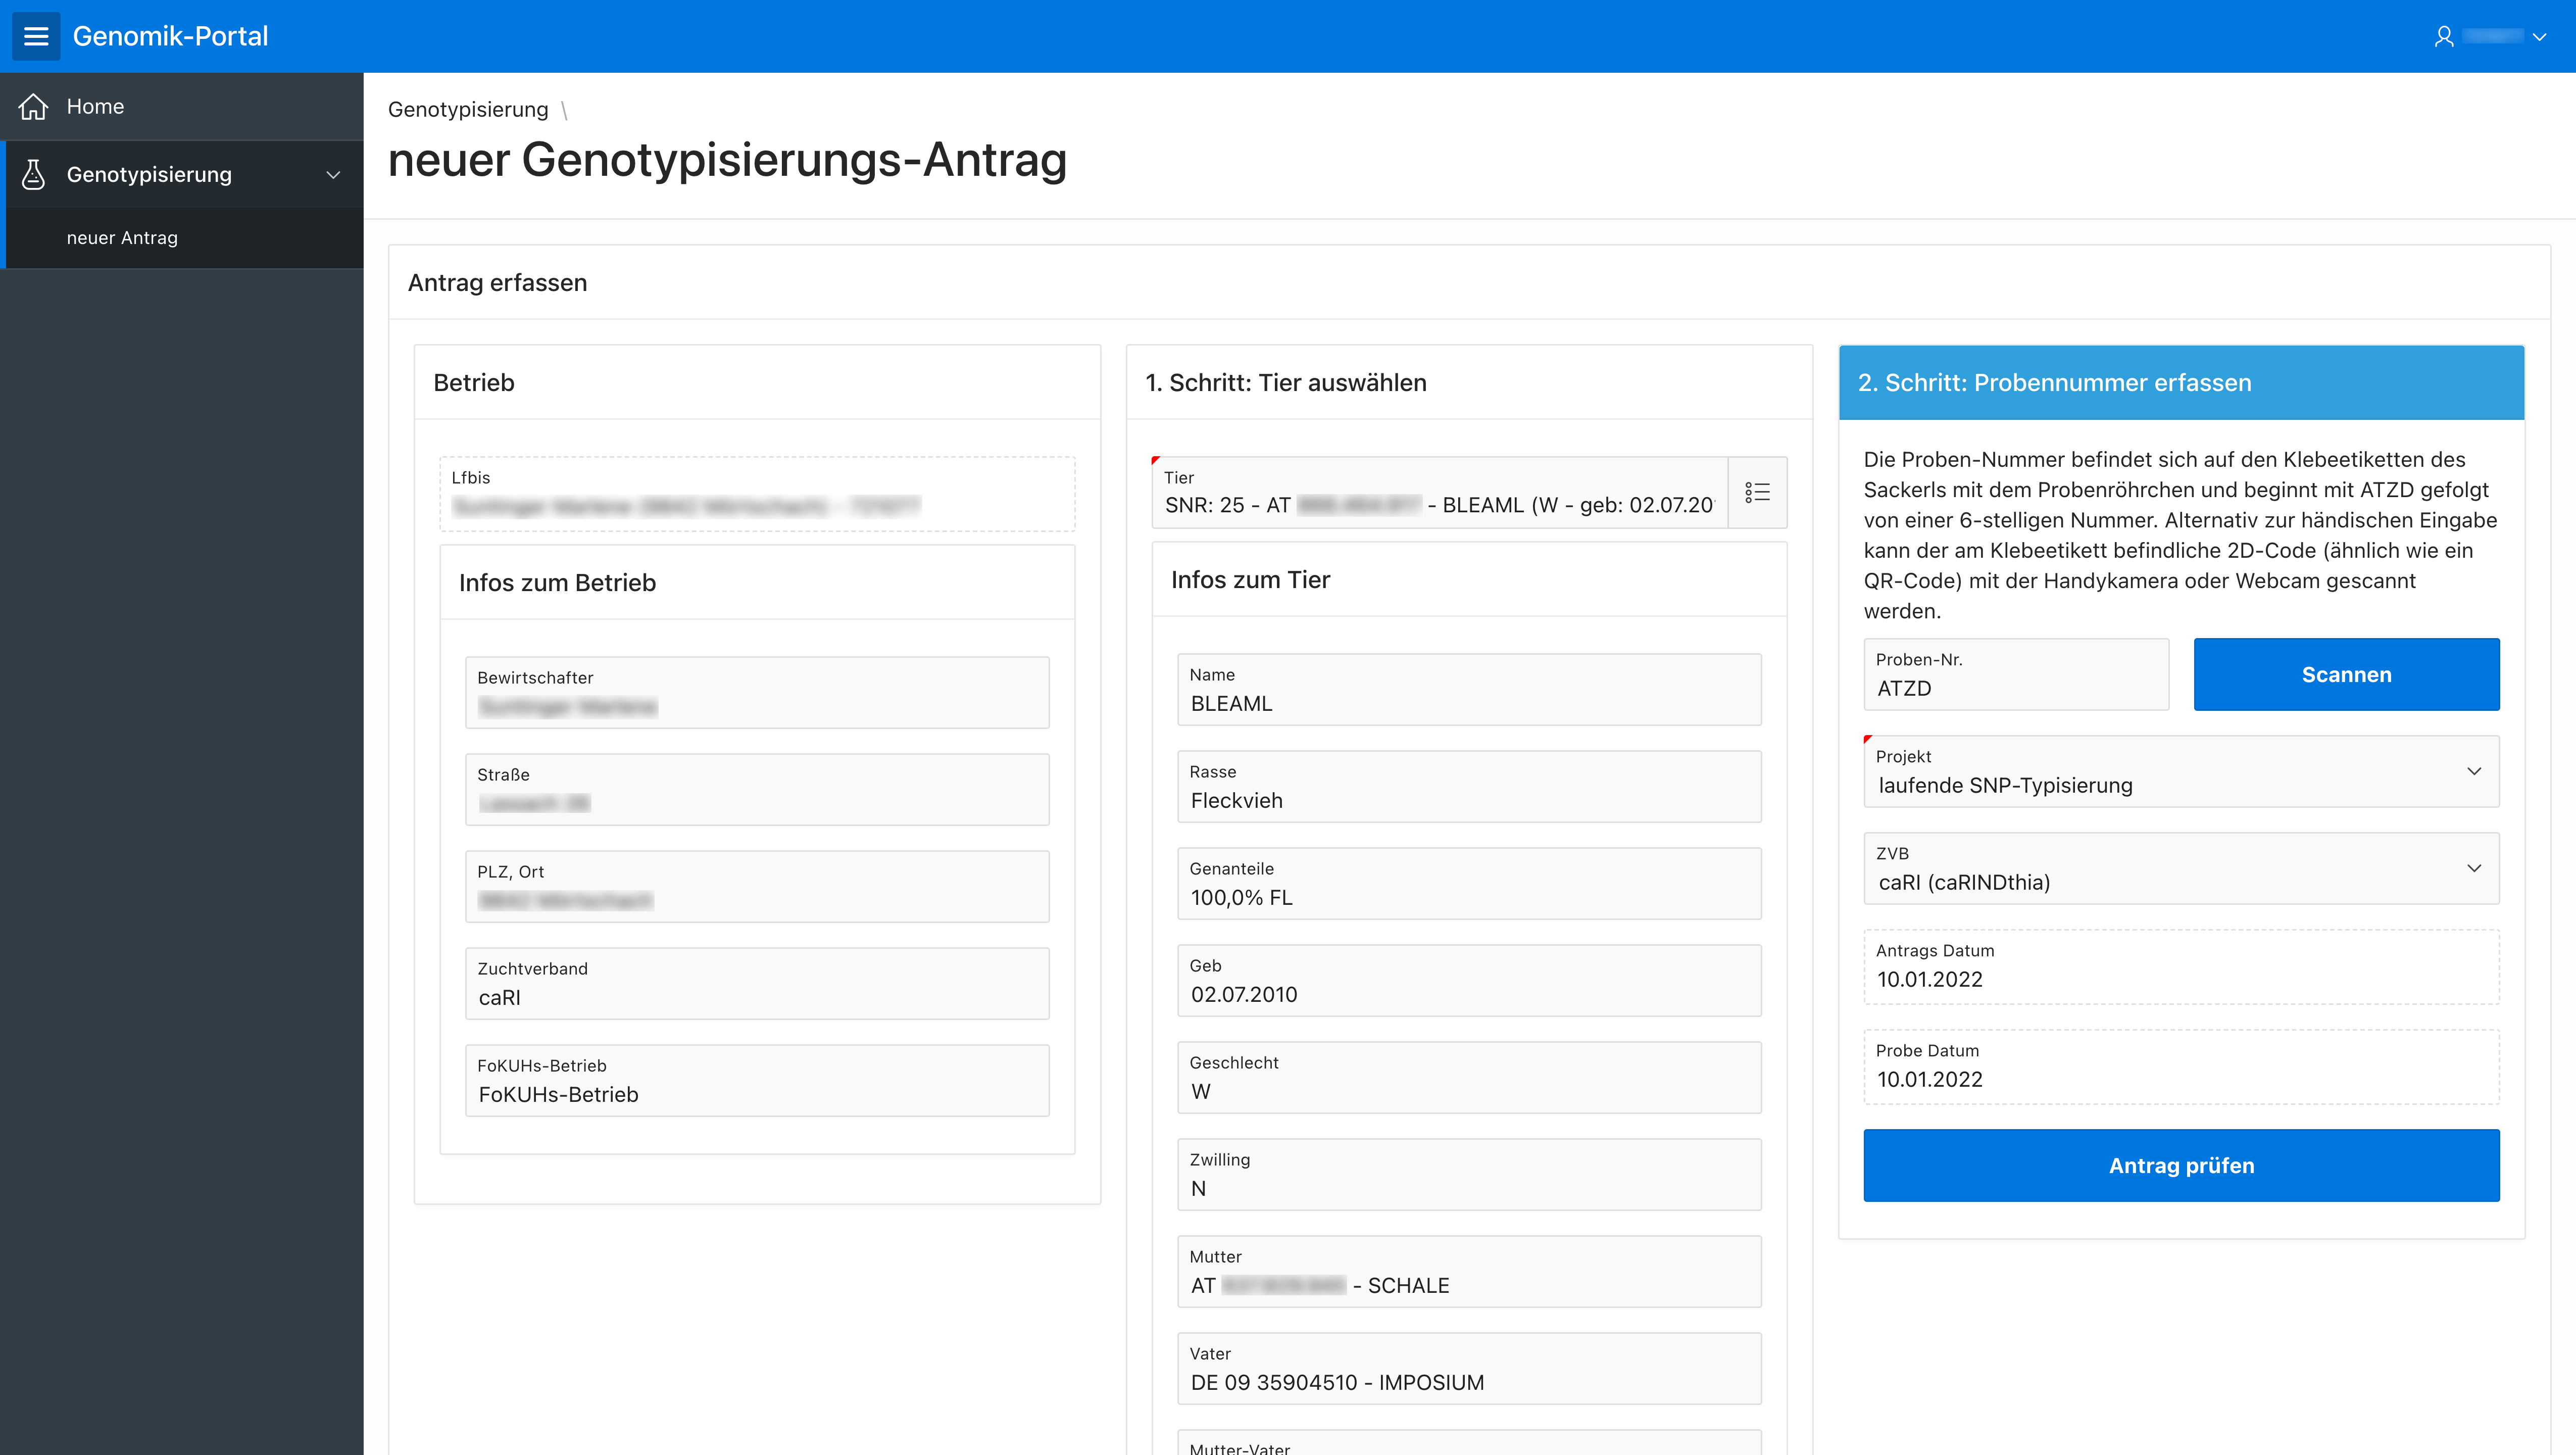This screenshot has width=2576, height=1455.
Task: Click the user profile icon
Action: (x=2444, y=36)
